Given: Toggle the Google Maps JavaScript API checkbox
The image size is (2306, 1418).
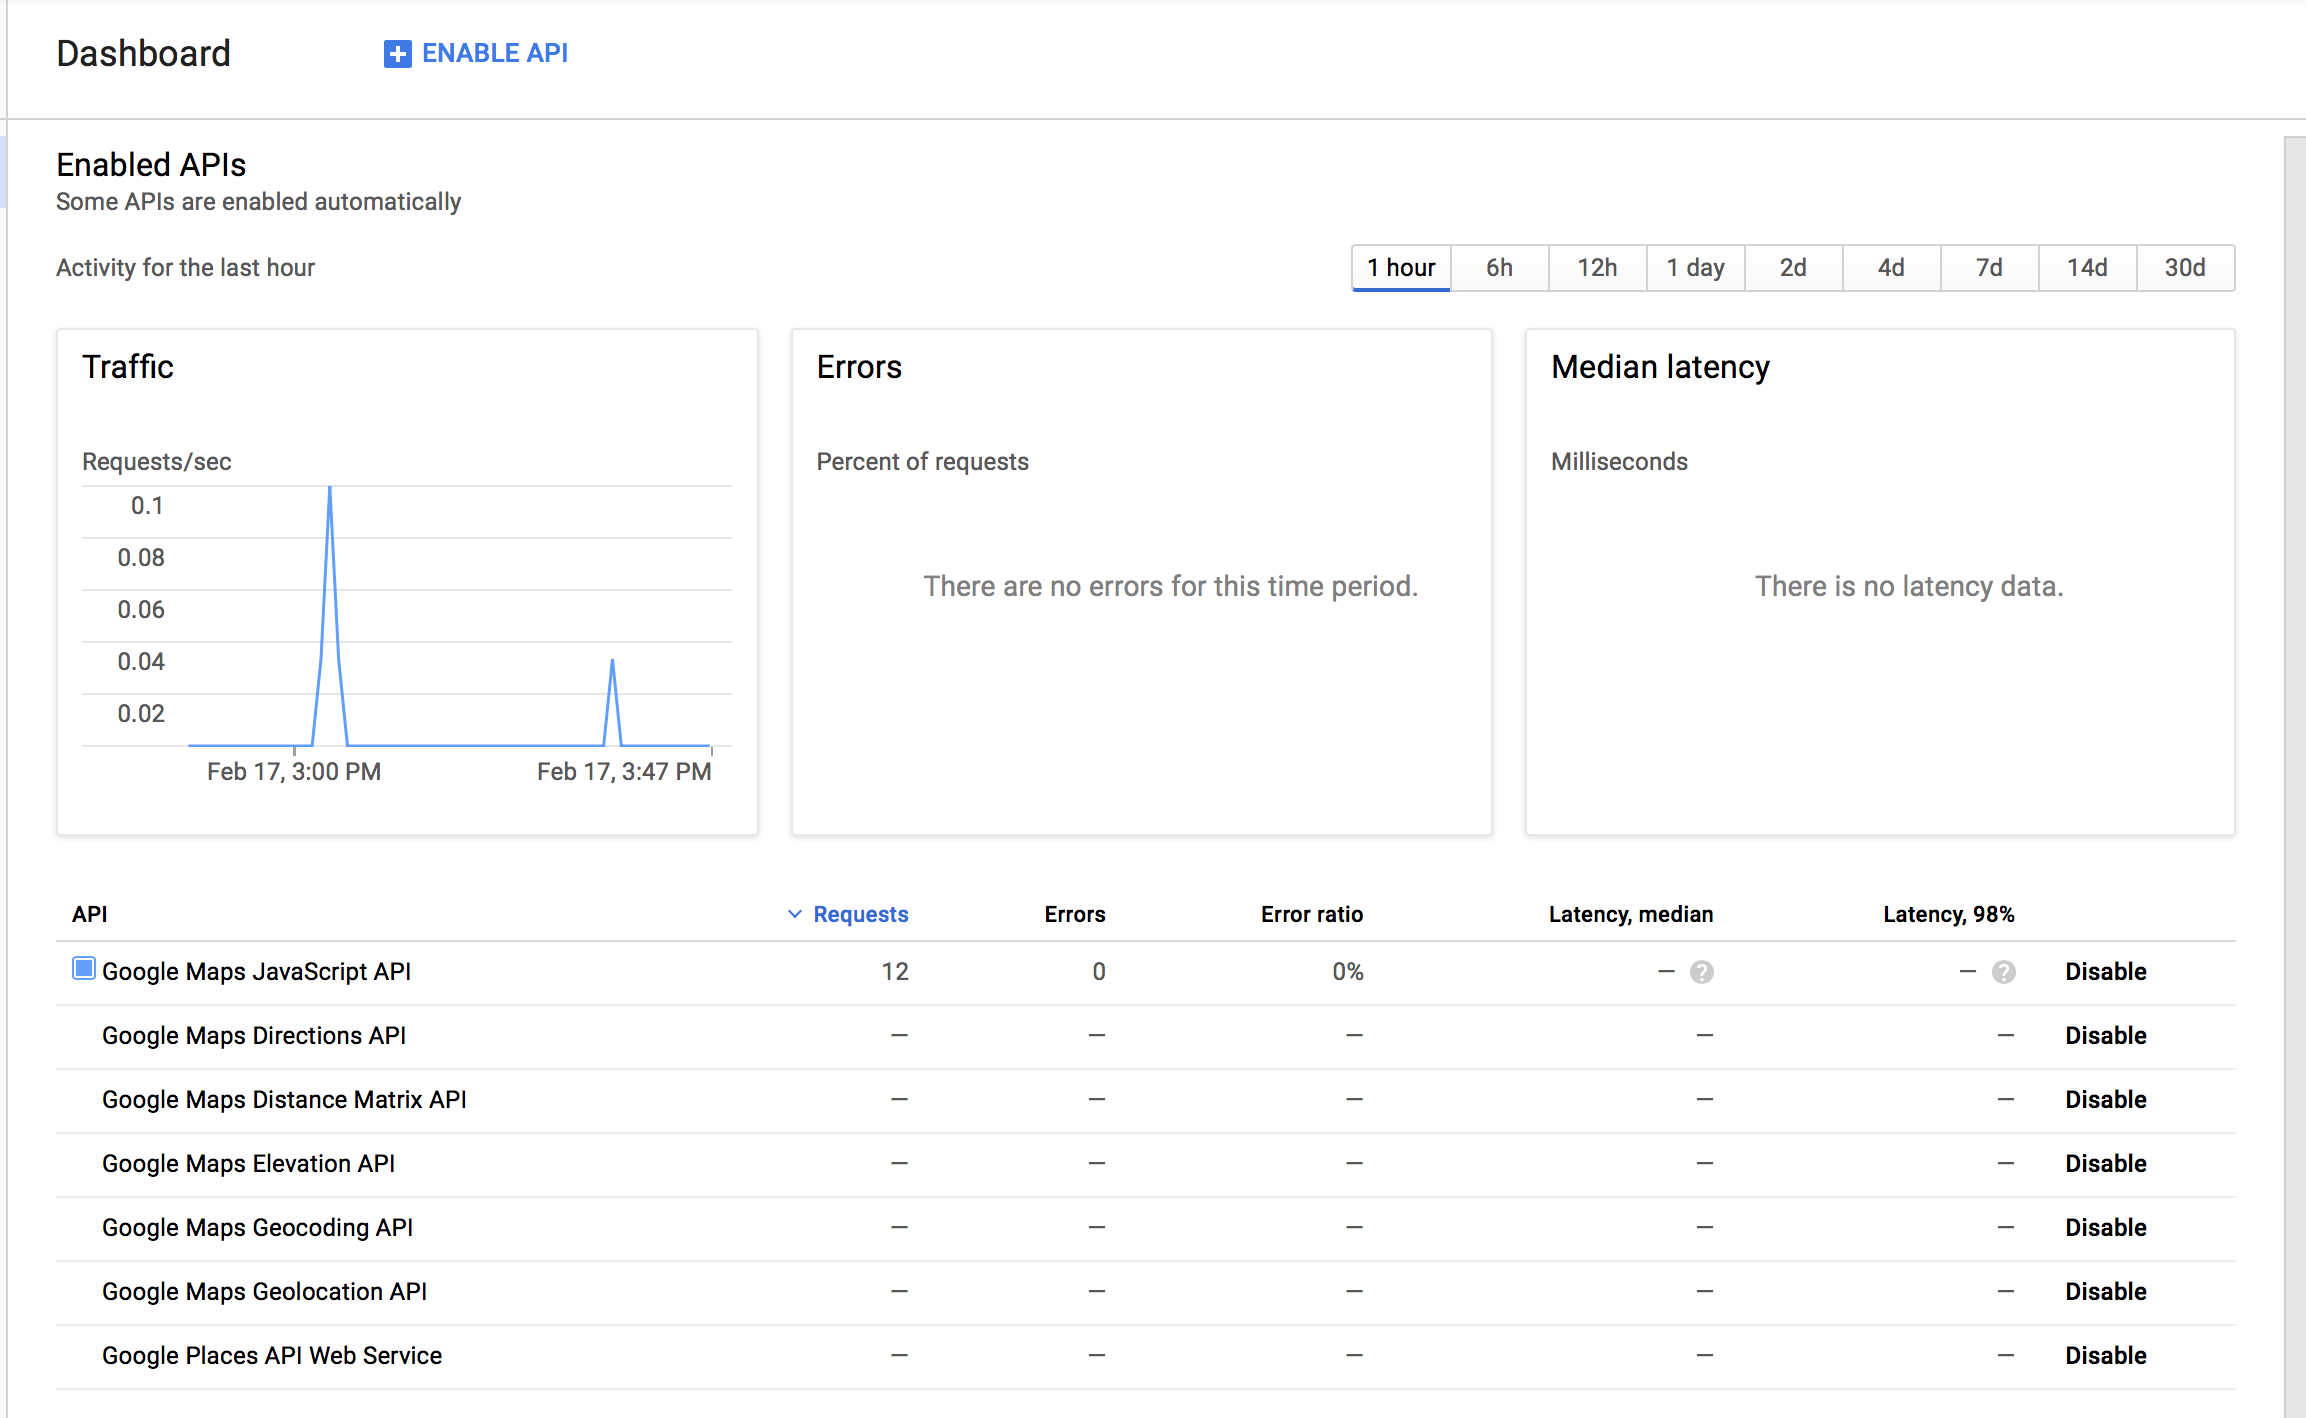Looking at the screenshot, I should [x=84, y=969].
